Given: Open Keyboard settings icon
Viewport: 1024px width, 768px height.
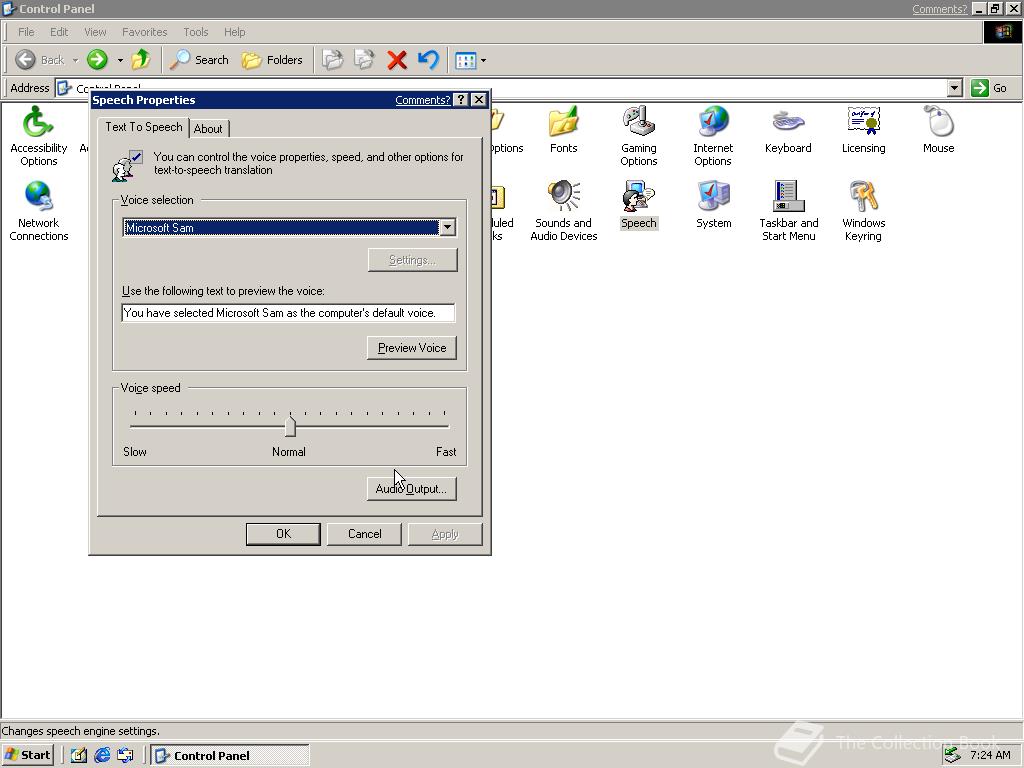Looking at the screenshot, I should [x=788, y=130].
